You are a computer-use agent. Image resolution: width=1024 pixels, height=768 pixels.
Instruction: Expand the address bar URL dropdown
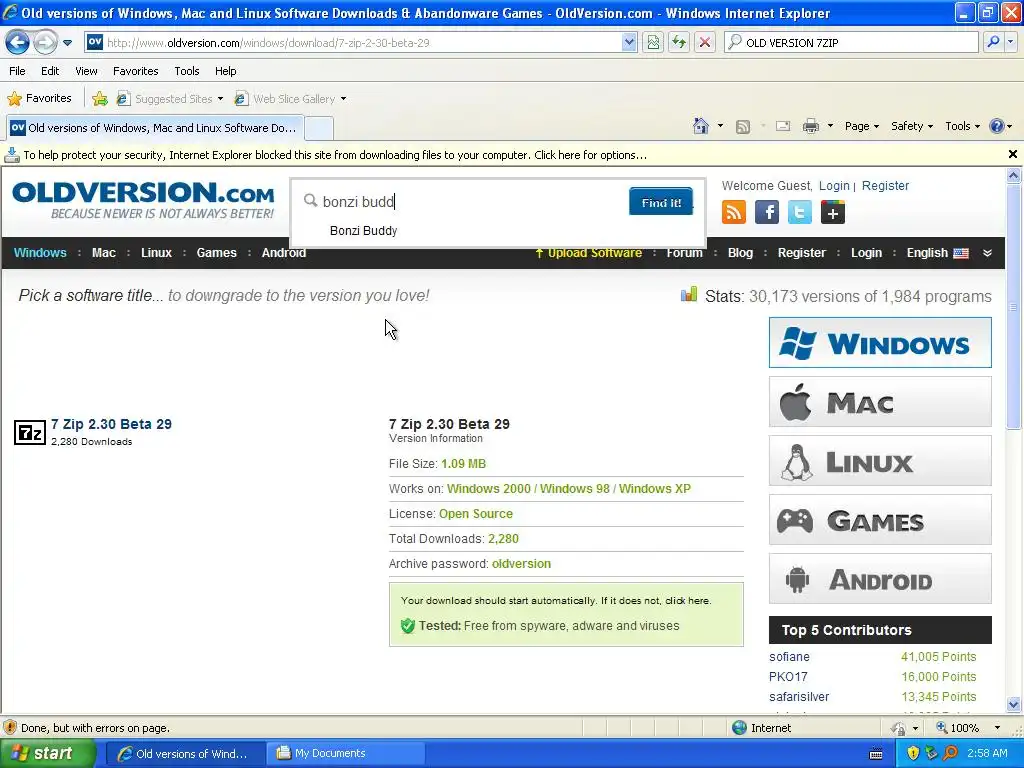click(x=629, y=43)
